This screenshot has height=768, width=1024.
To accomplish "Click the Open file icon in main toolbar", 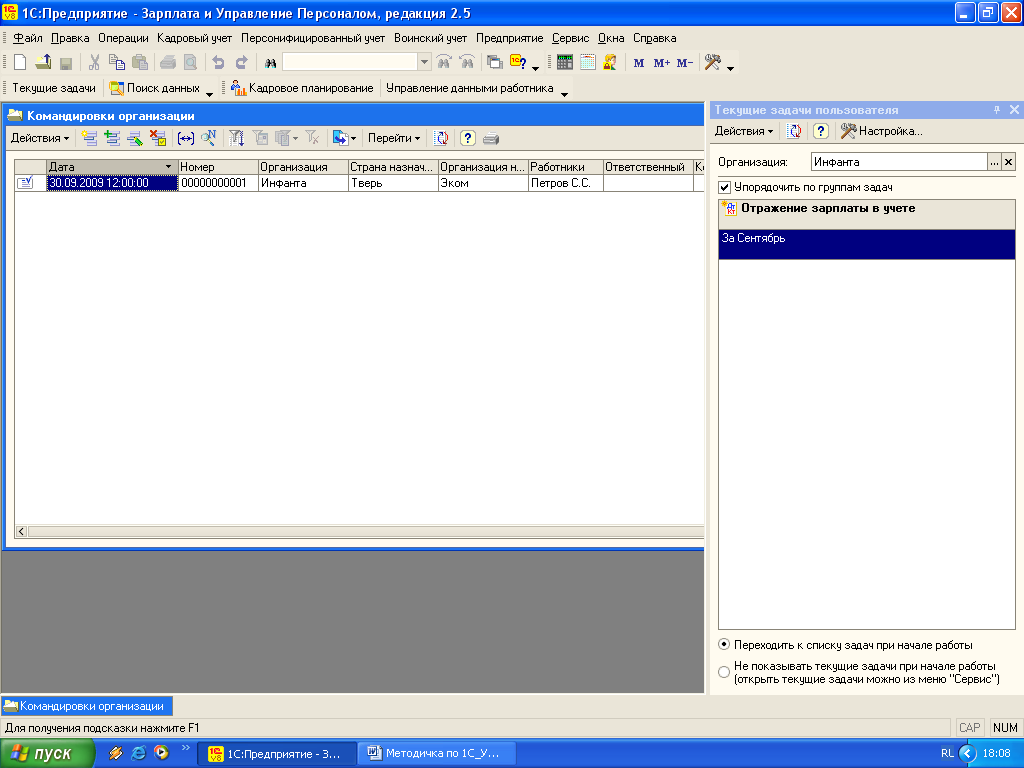I will 43,63.
